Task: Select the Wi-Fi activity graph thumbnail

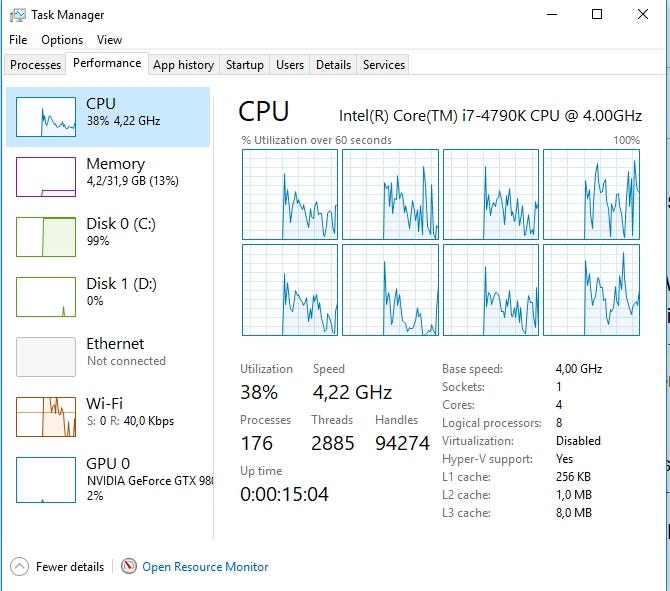Action: tap(46, 417)
